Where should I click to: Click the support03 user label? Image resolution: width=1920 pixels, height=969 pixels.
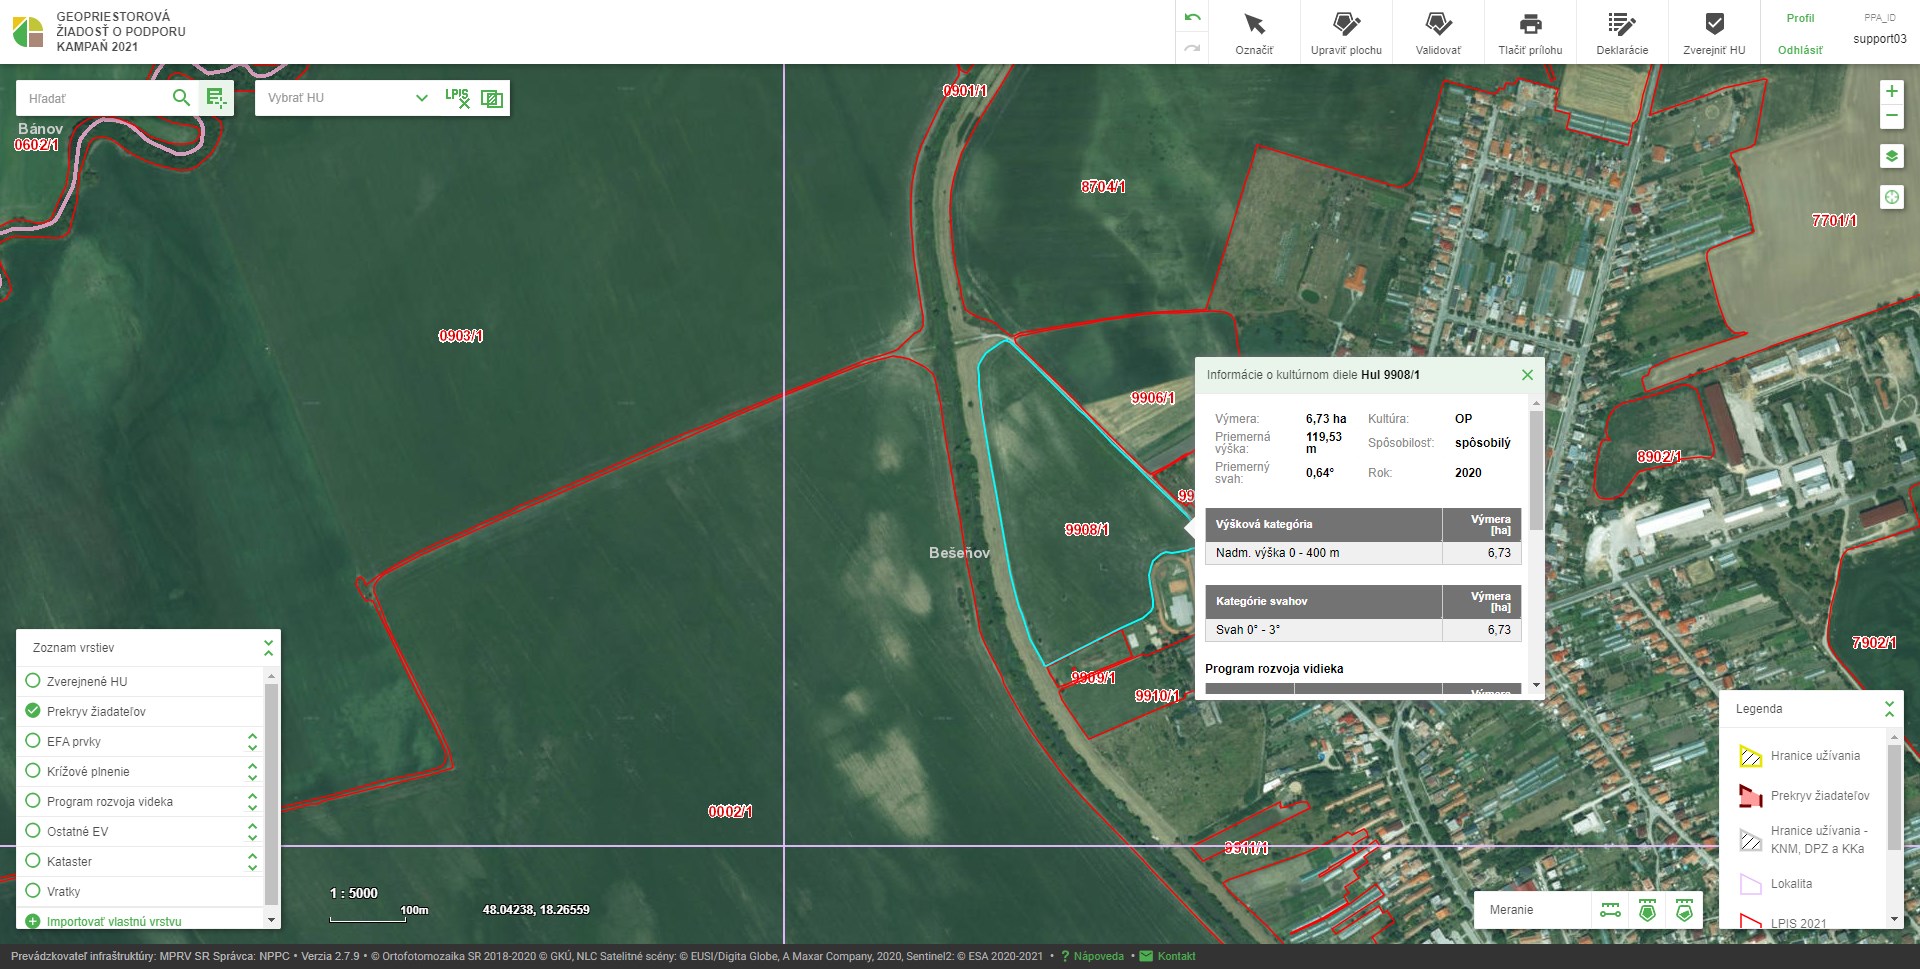[1879, 39]
